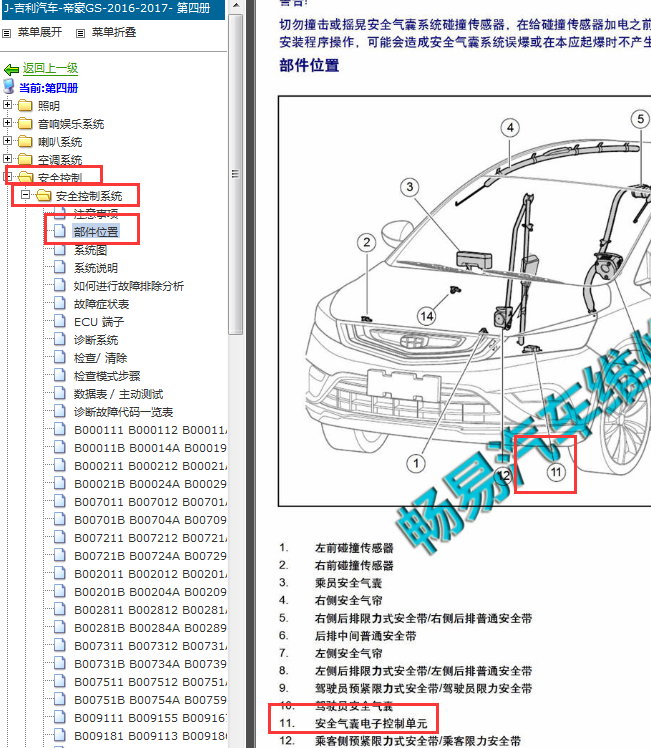Open fault code B00281B B00284A entry
651x748 pixels.
(150, 628)
